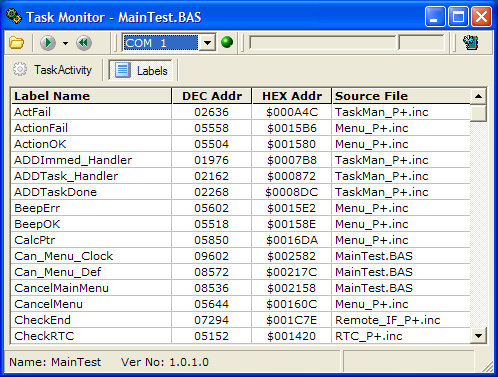Select the Labels tab
Screen dimensions: 498x377
tap(140, 70)
